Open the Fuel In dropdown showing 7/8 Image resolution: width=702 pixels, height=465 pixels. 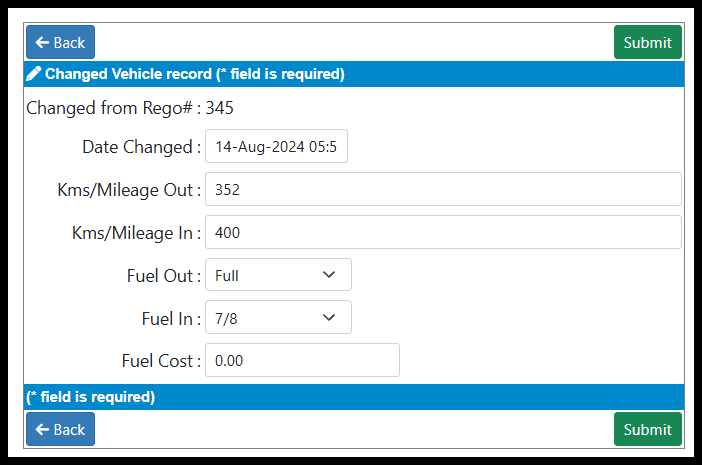click(278, 317)
